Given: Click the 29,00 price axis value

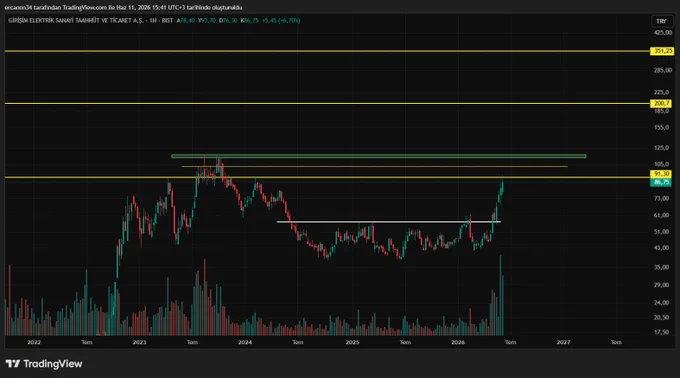Looking at the screenshot, I should (661, 285).
